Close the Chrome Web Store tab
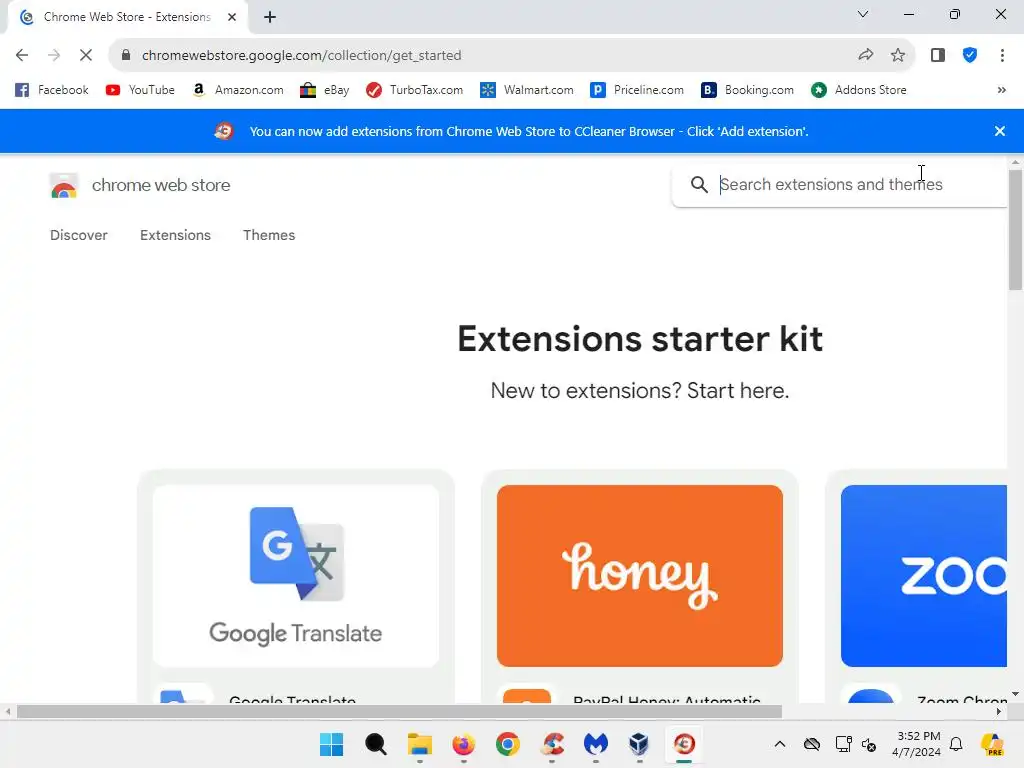The image size is (1024, 768). point(232,17)
